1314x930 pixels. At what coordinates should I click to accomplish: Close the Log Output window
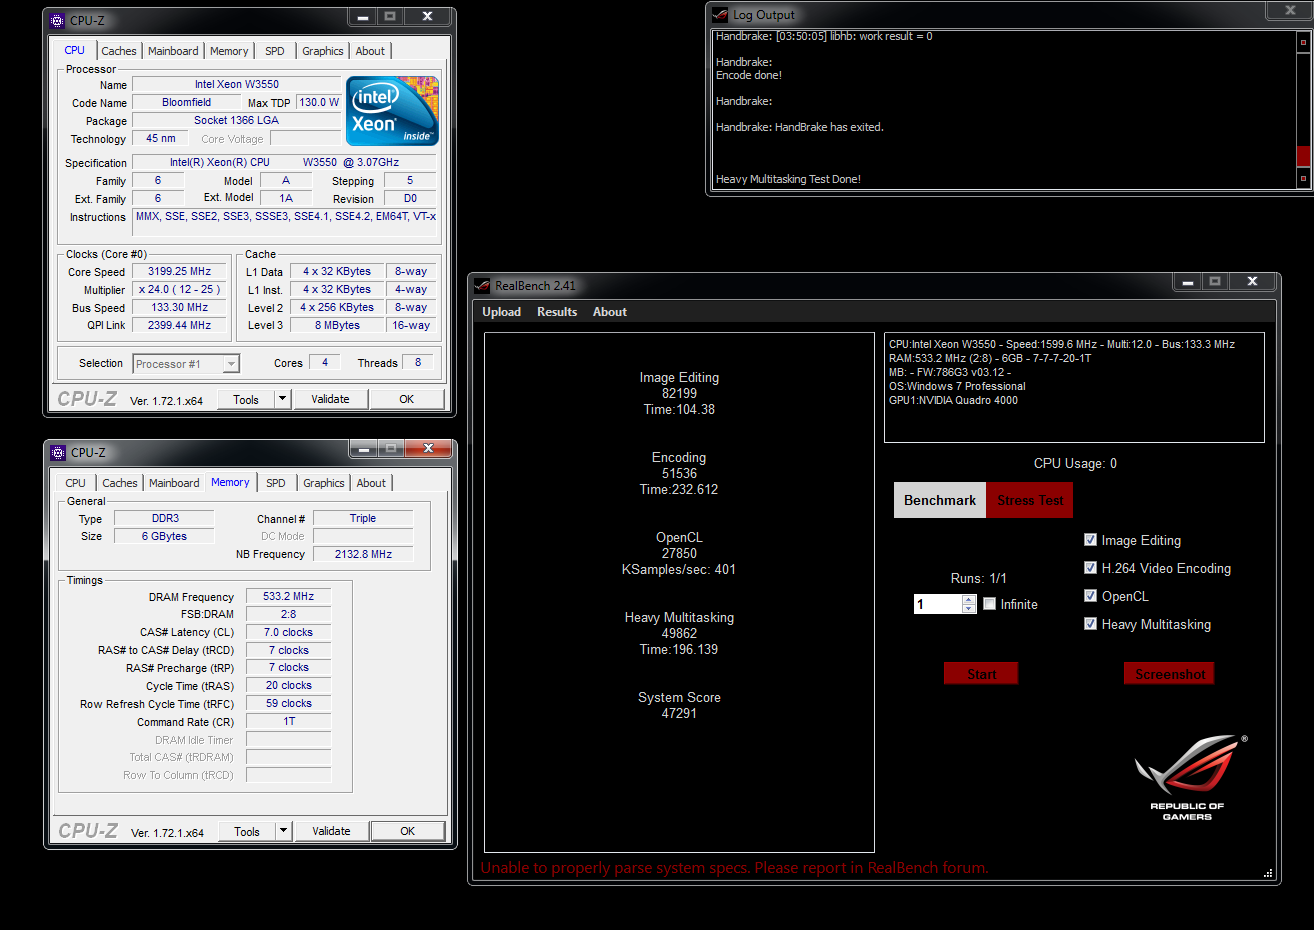[x=1291, y=11]
